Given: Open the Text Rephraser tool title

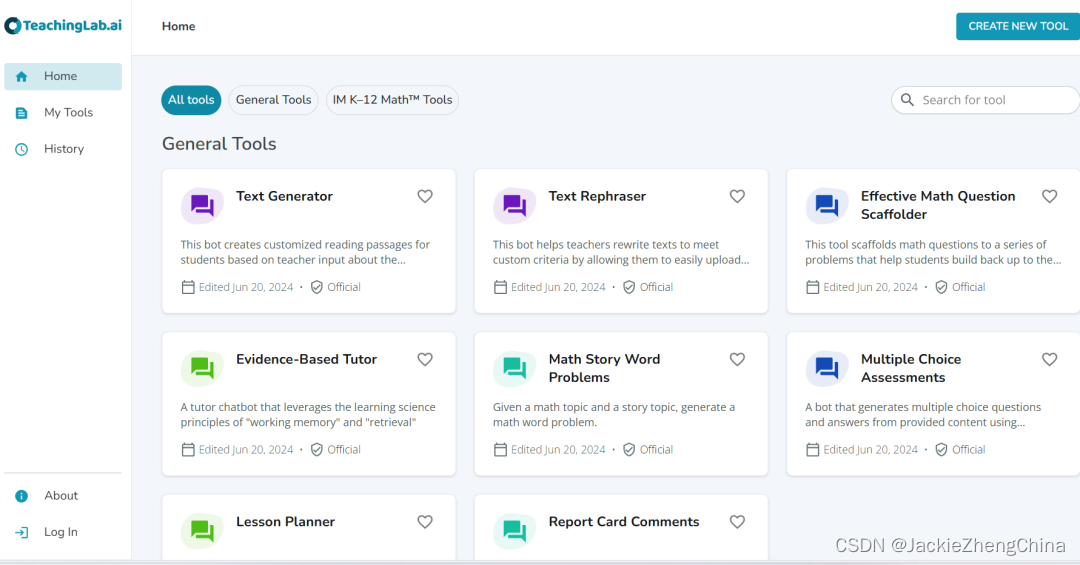Looking at the screenshot, I should 597,196.
